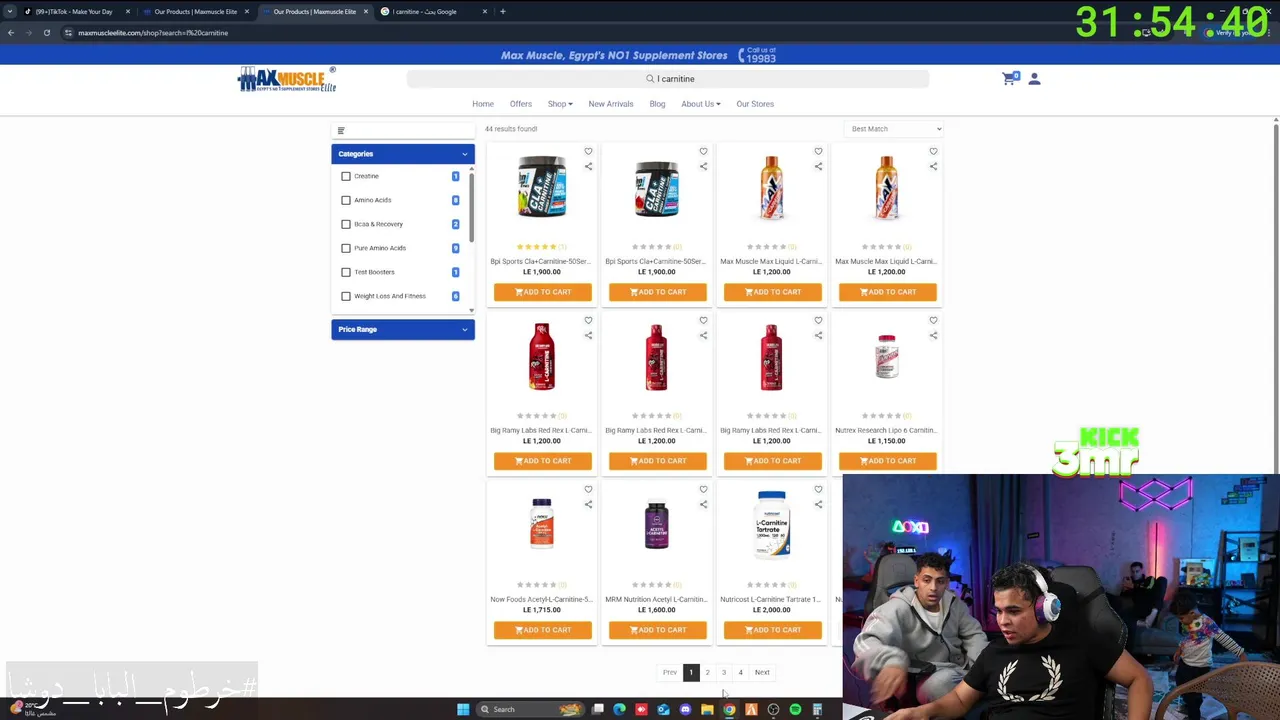The image size is (1280, 720).
Task: Open the Nutrex Research Lipo 6 Carnitine title
Action: pos(886,430)
